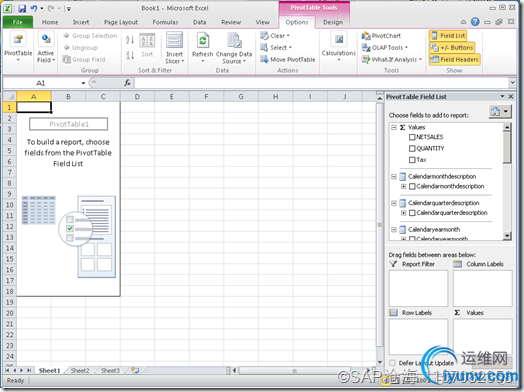Toggle the +/- Buttons option
This screenshot has height=392, width=524.
point(452,47)
